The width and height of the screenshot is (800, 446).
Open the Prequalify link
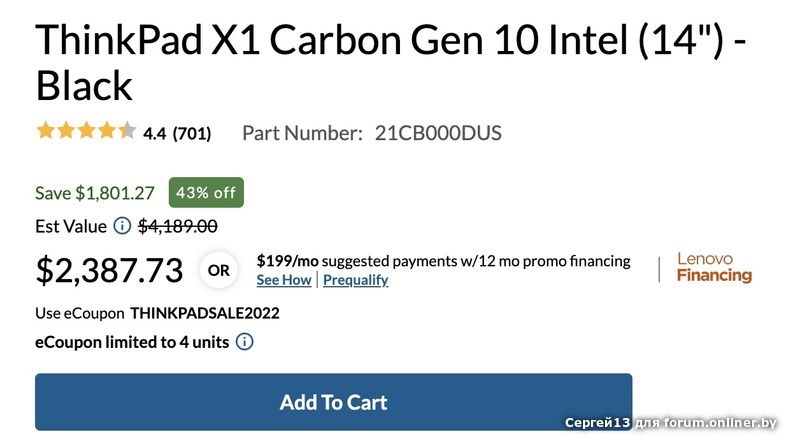355,280
